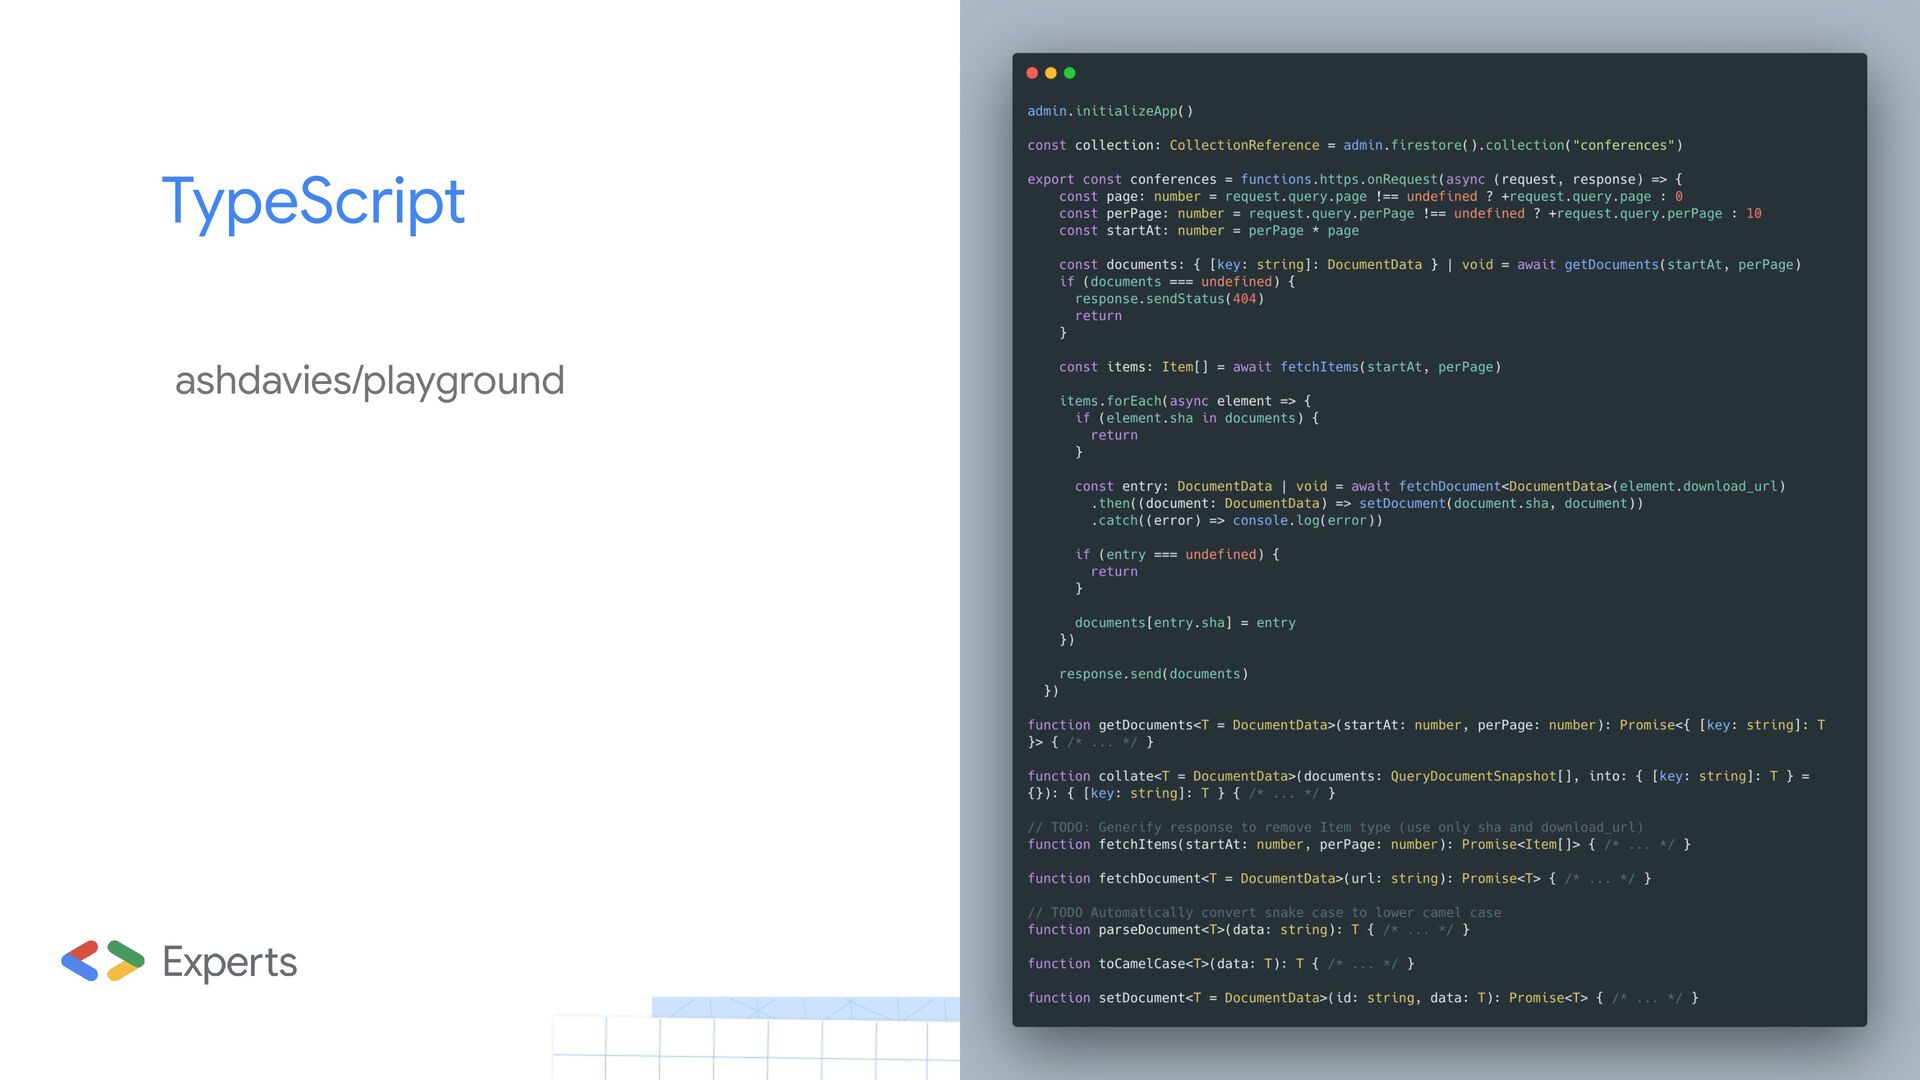Click the TypeScript slide title
The height and width of the screenshot is (1080, 1920).
click(313, 202)
